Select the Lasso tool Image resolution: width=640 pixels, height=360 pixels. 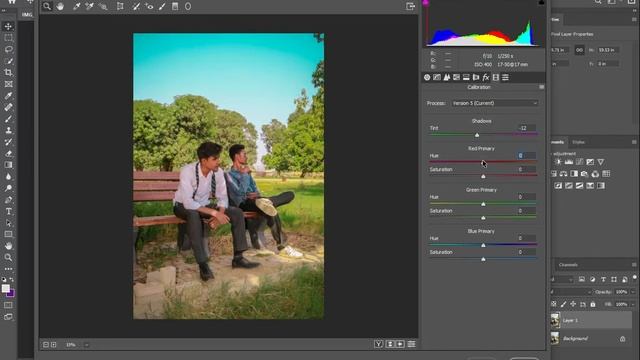pos(8,49)
